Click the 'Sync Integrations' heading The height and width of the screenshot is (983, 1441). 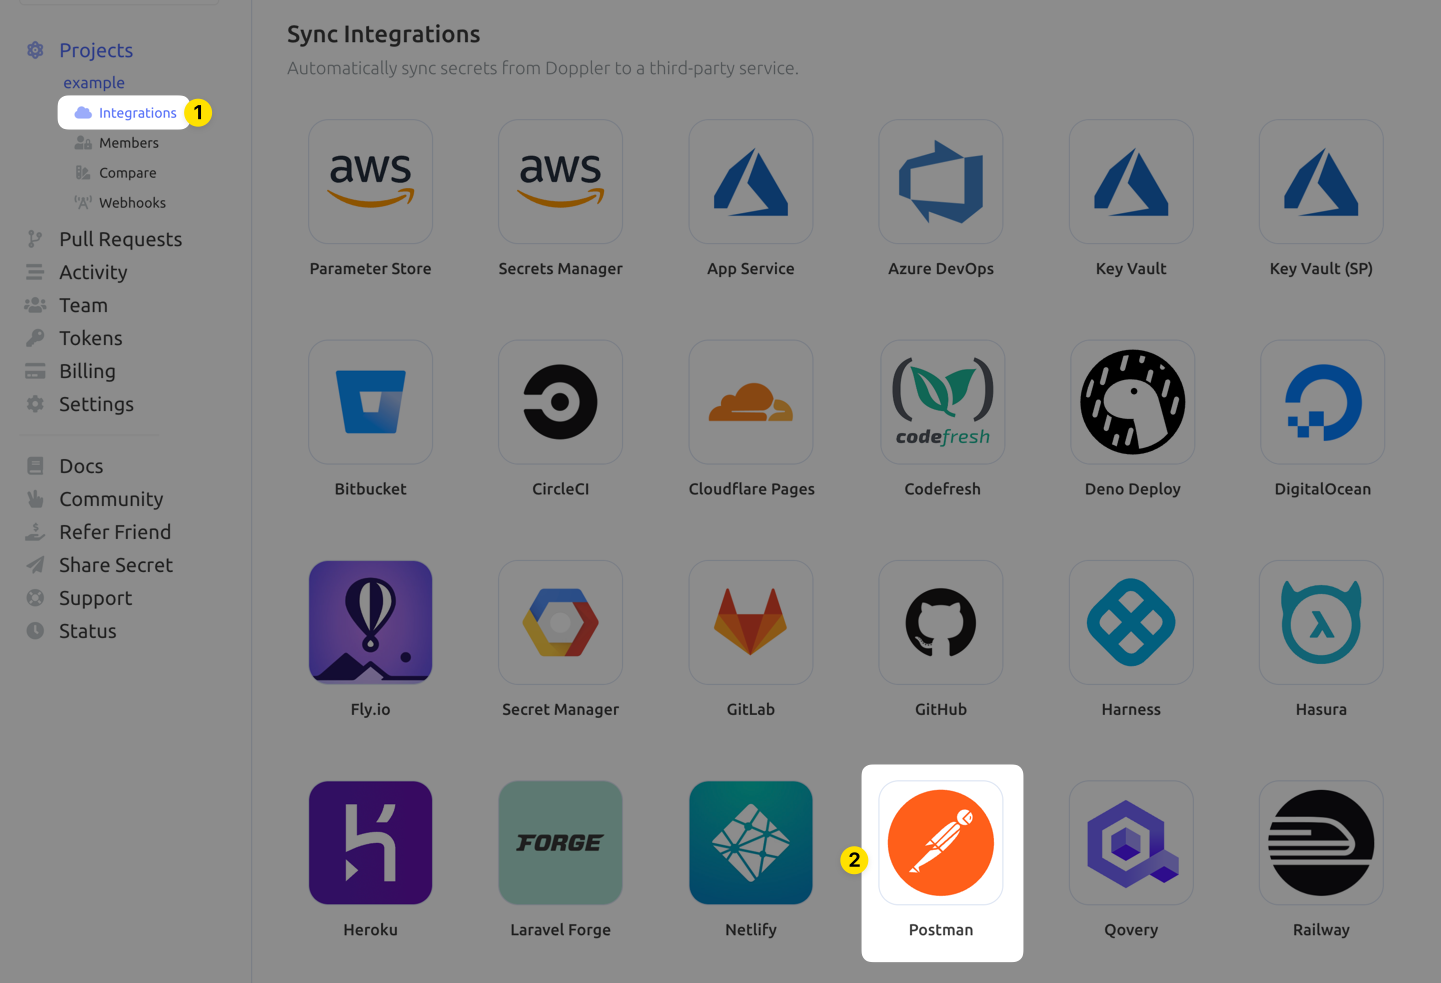point(384,34)
